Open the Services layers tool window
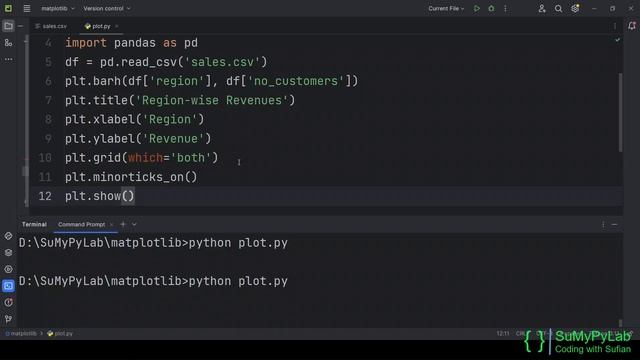The image size is (640, 360). pyautogui.click(x=8, y=253)
